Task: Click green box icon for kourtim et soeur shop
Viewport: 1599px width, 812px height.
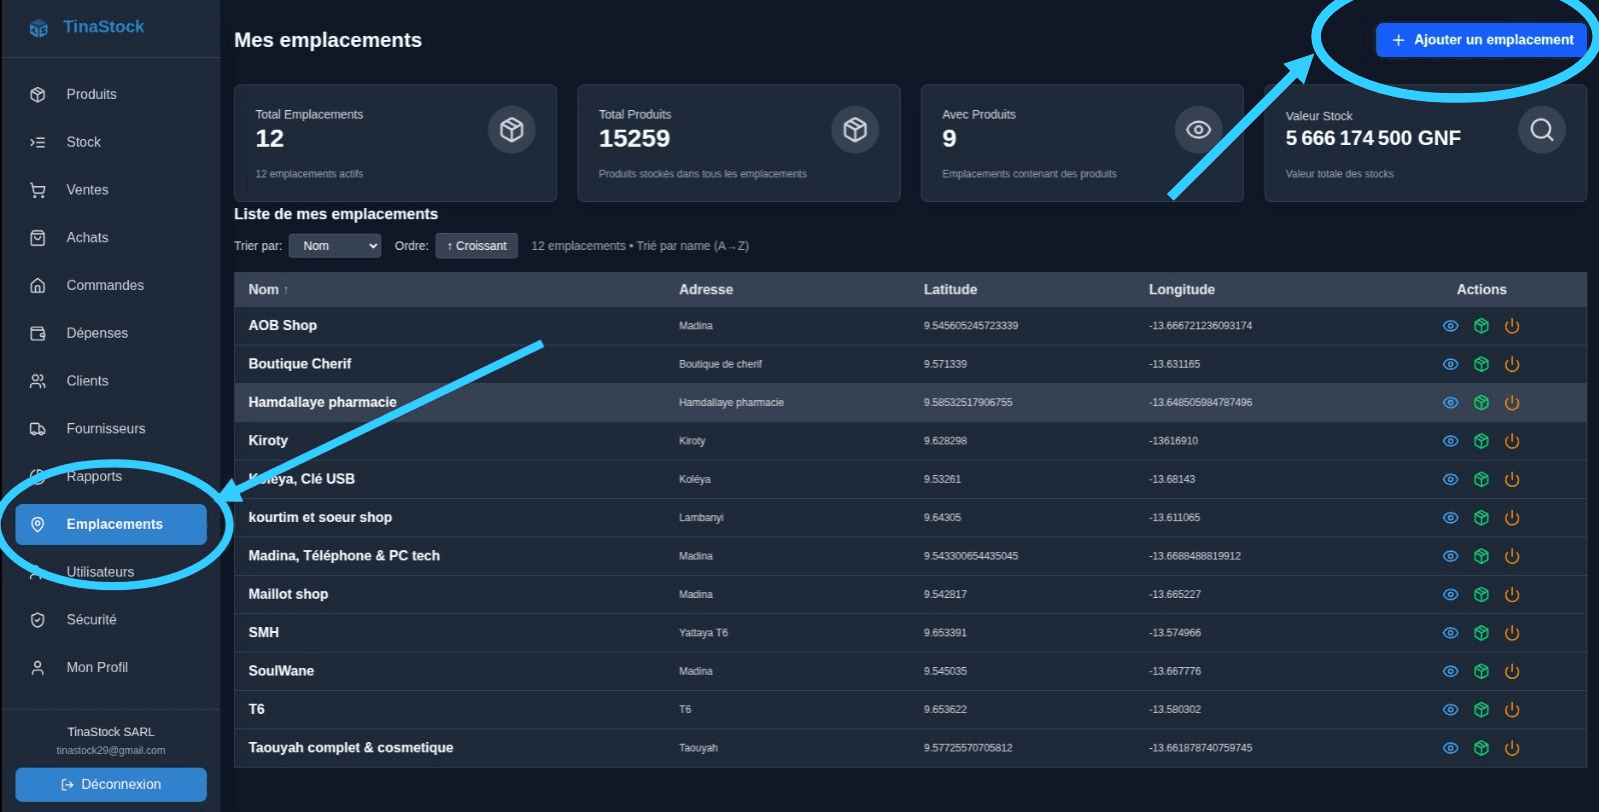Action: coord(1481,518)
